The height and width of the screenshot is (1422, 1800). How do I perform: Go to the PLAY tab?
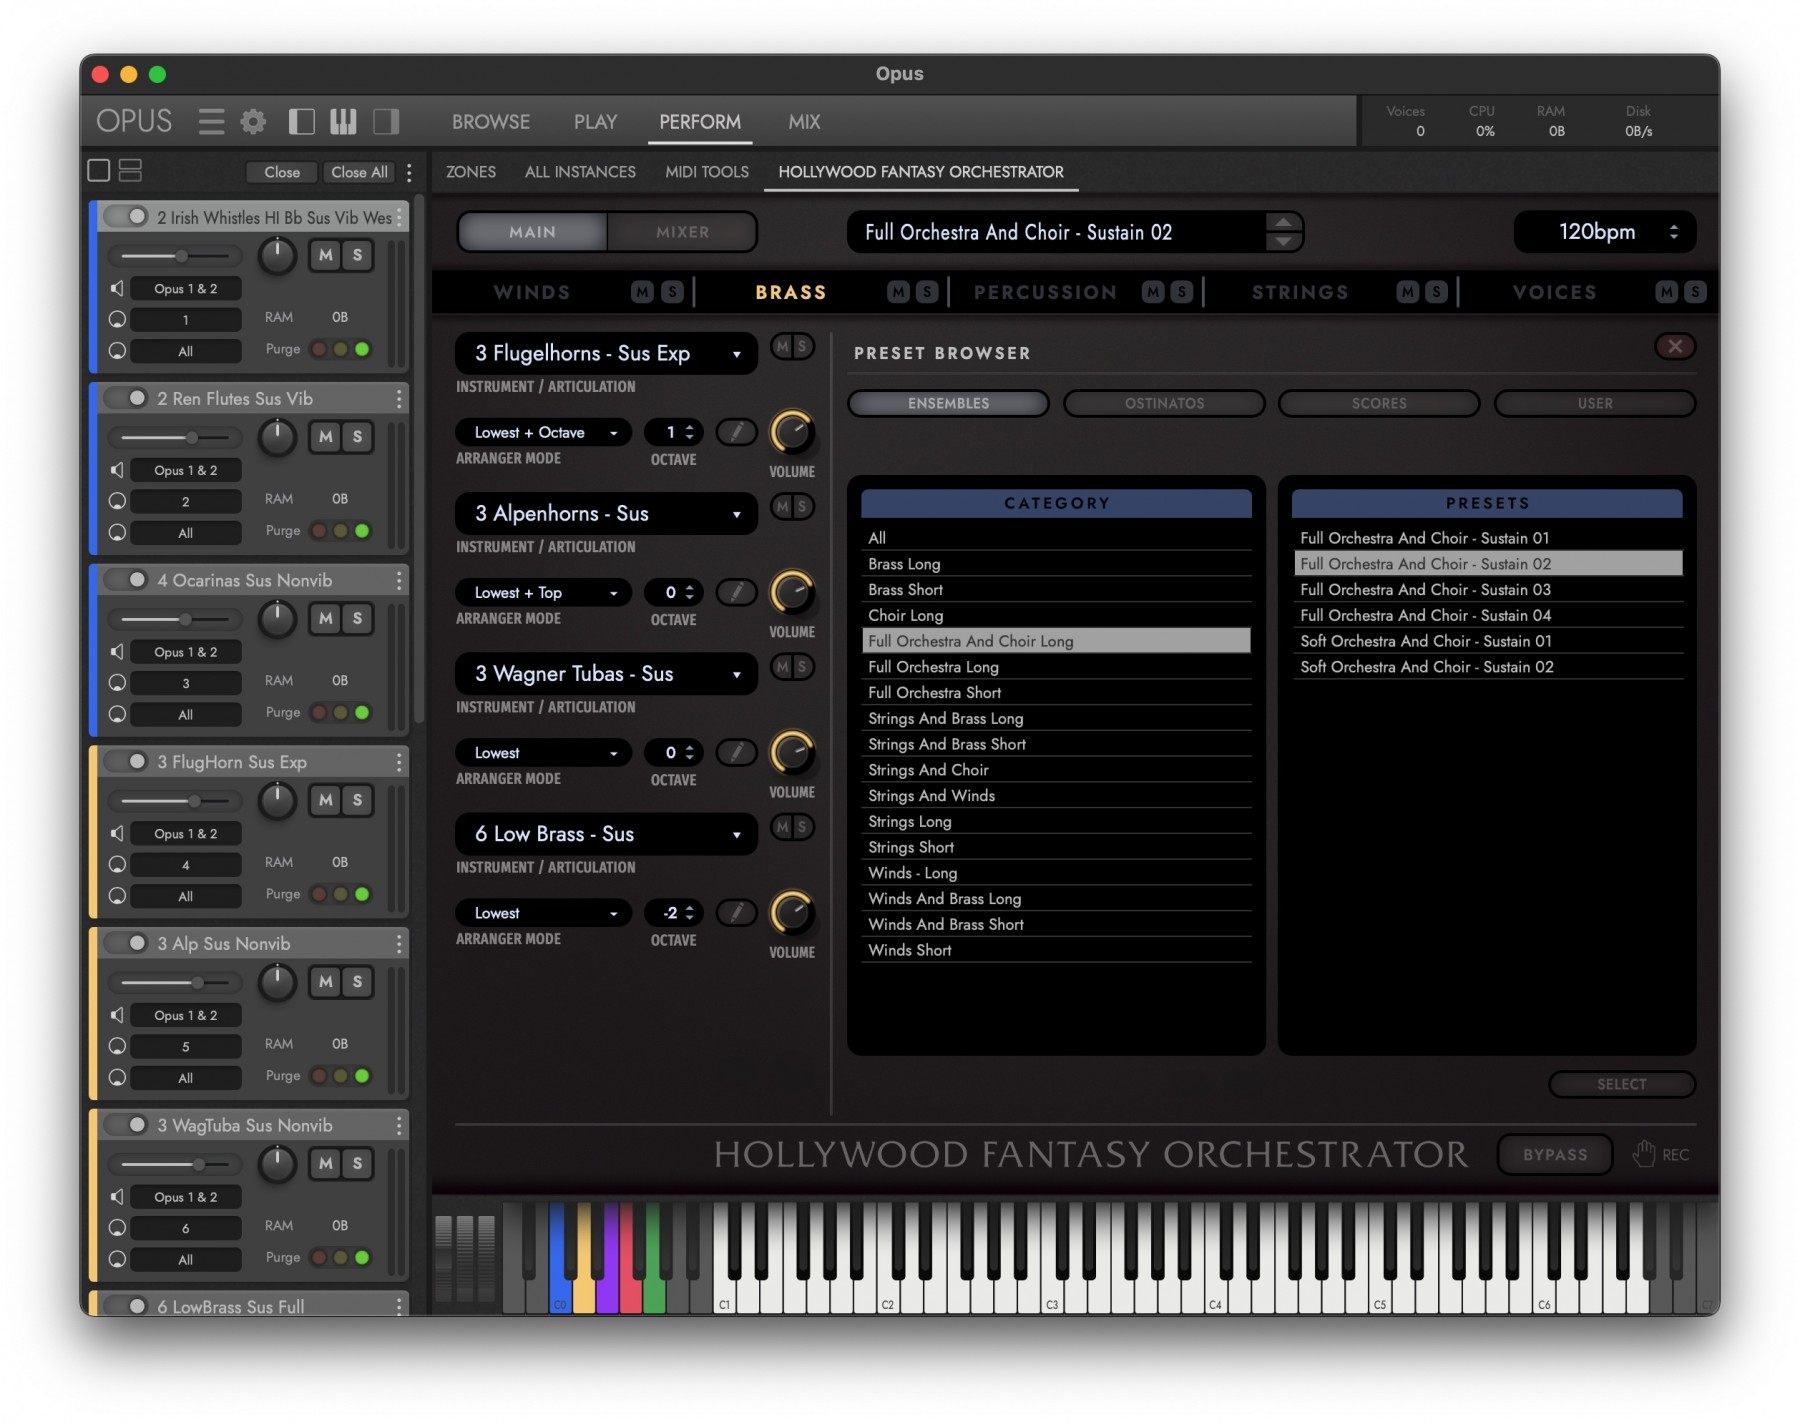[x=595, y=122]
